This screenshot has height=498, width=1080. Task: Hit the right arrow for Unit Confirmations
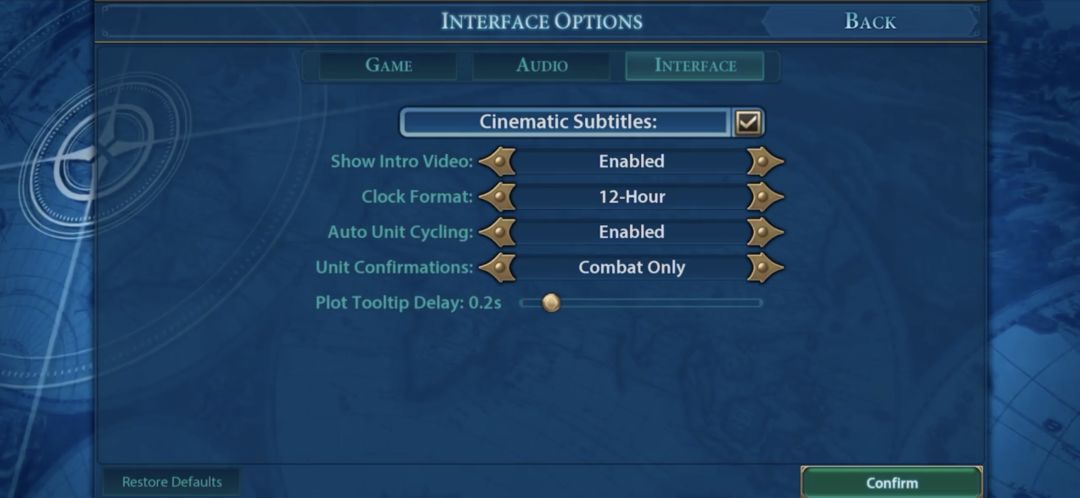click(x=765, y=268)
